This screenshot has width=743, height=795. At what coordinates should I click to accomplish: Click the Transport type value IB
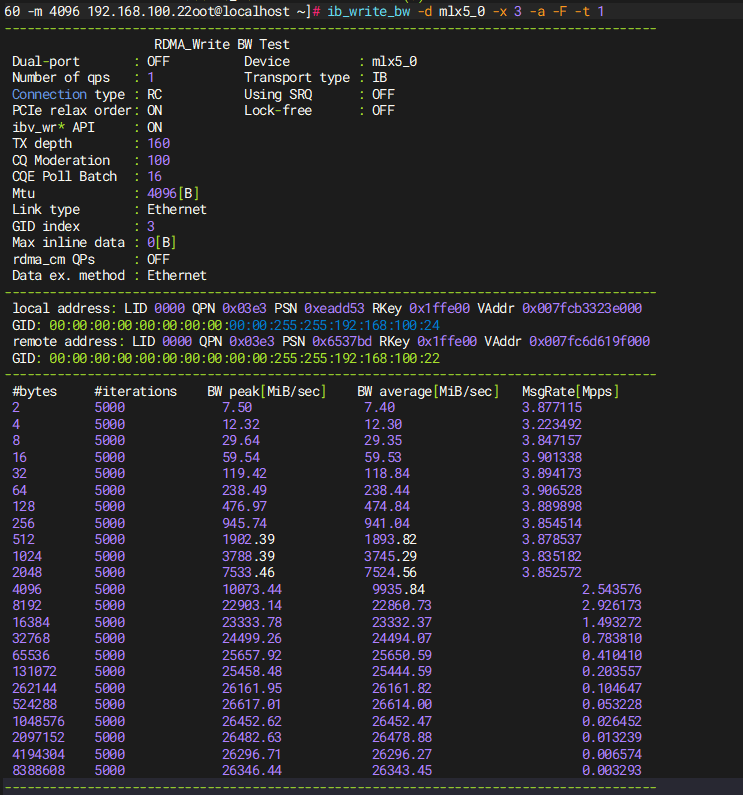click(380, 78)
